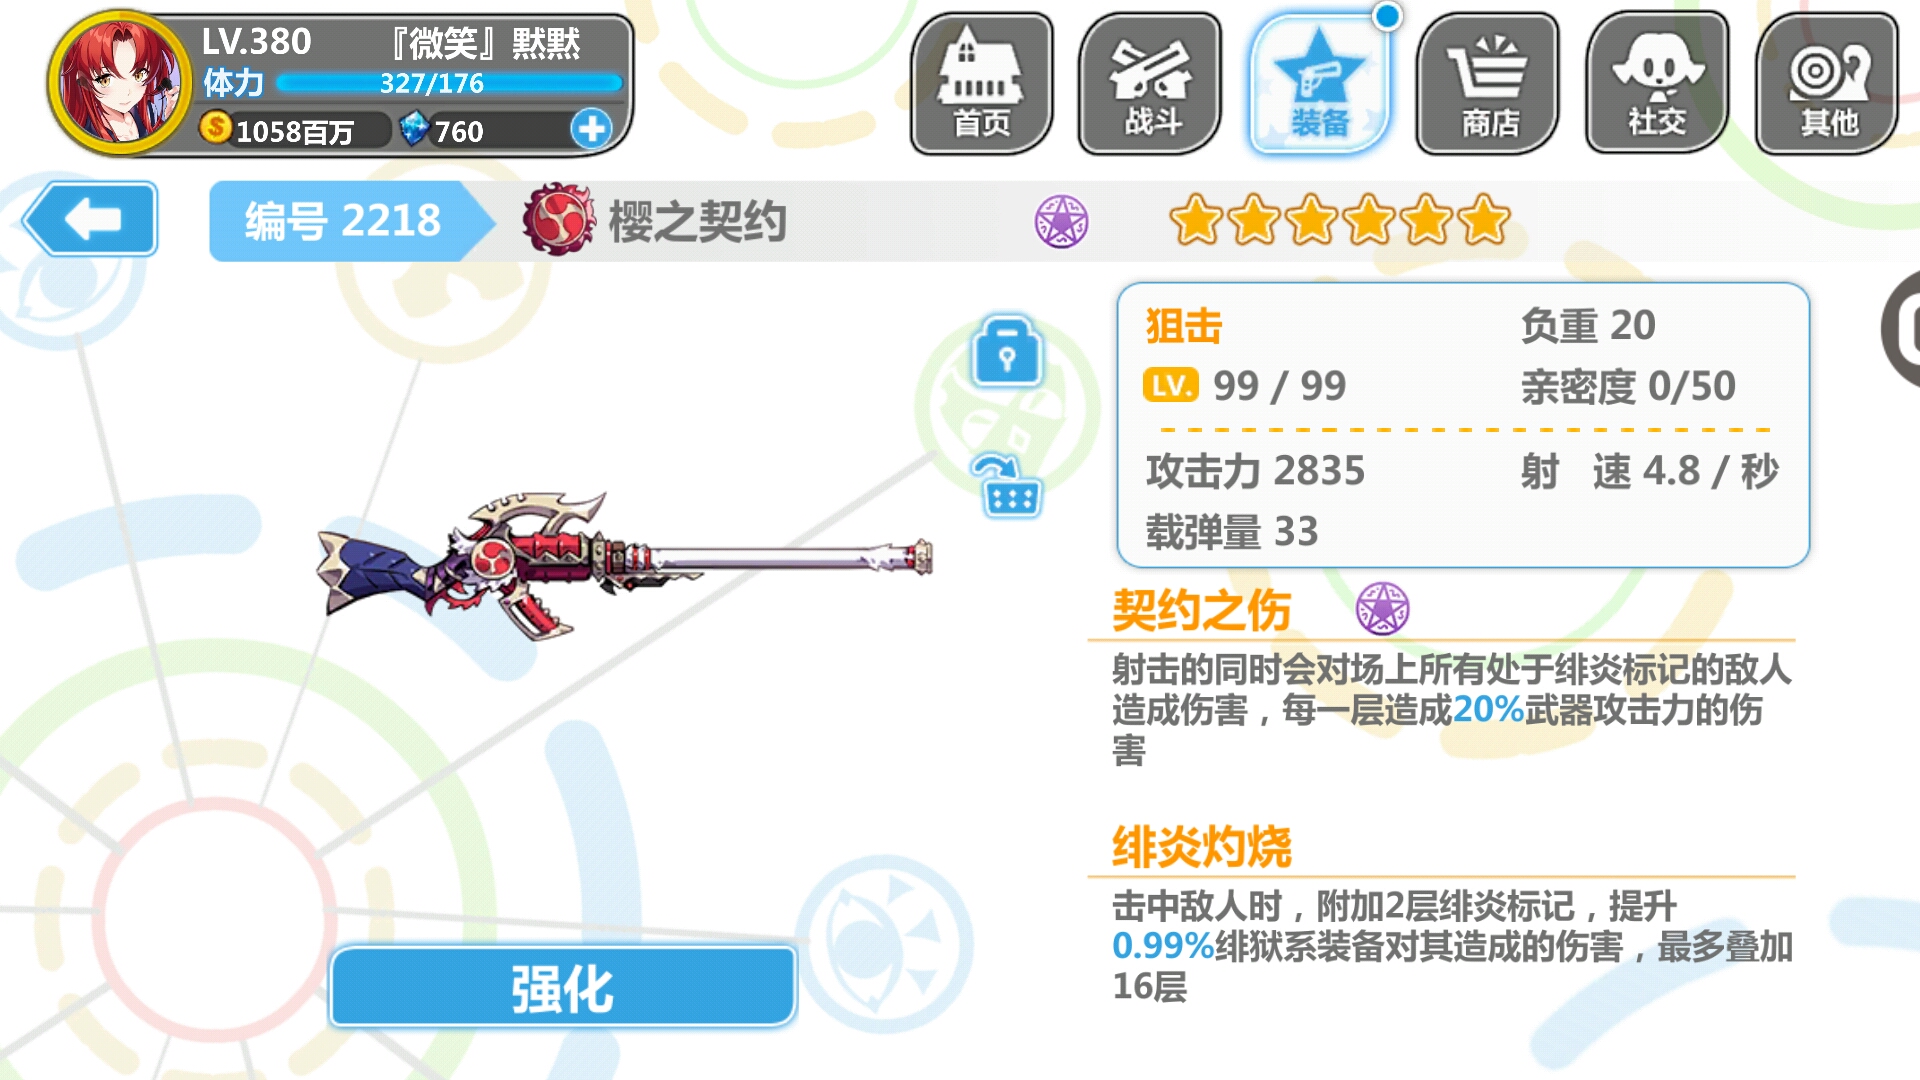
Task: Click the purple pentagram icon in title bar
Action: [1061, 221]
